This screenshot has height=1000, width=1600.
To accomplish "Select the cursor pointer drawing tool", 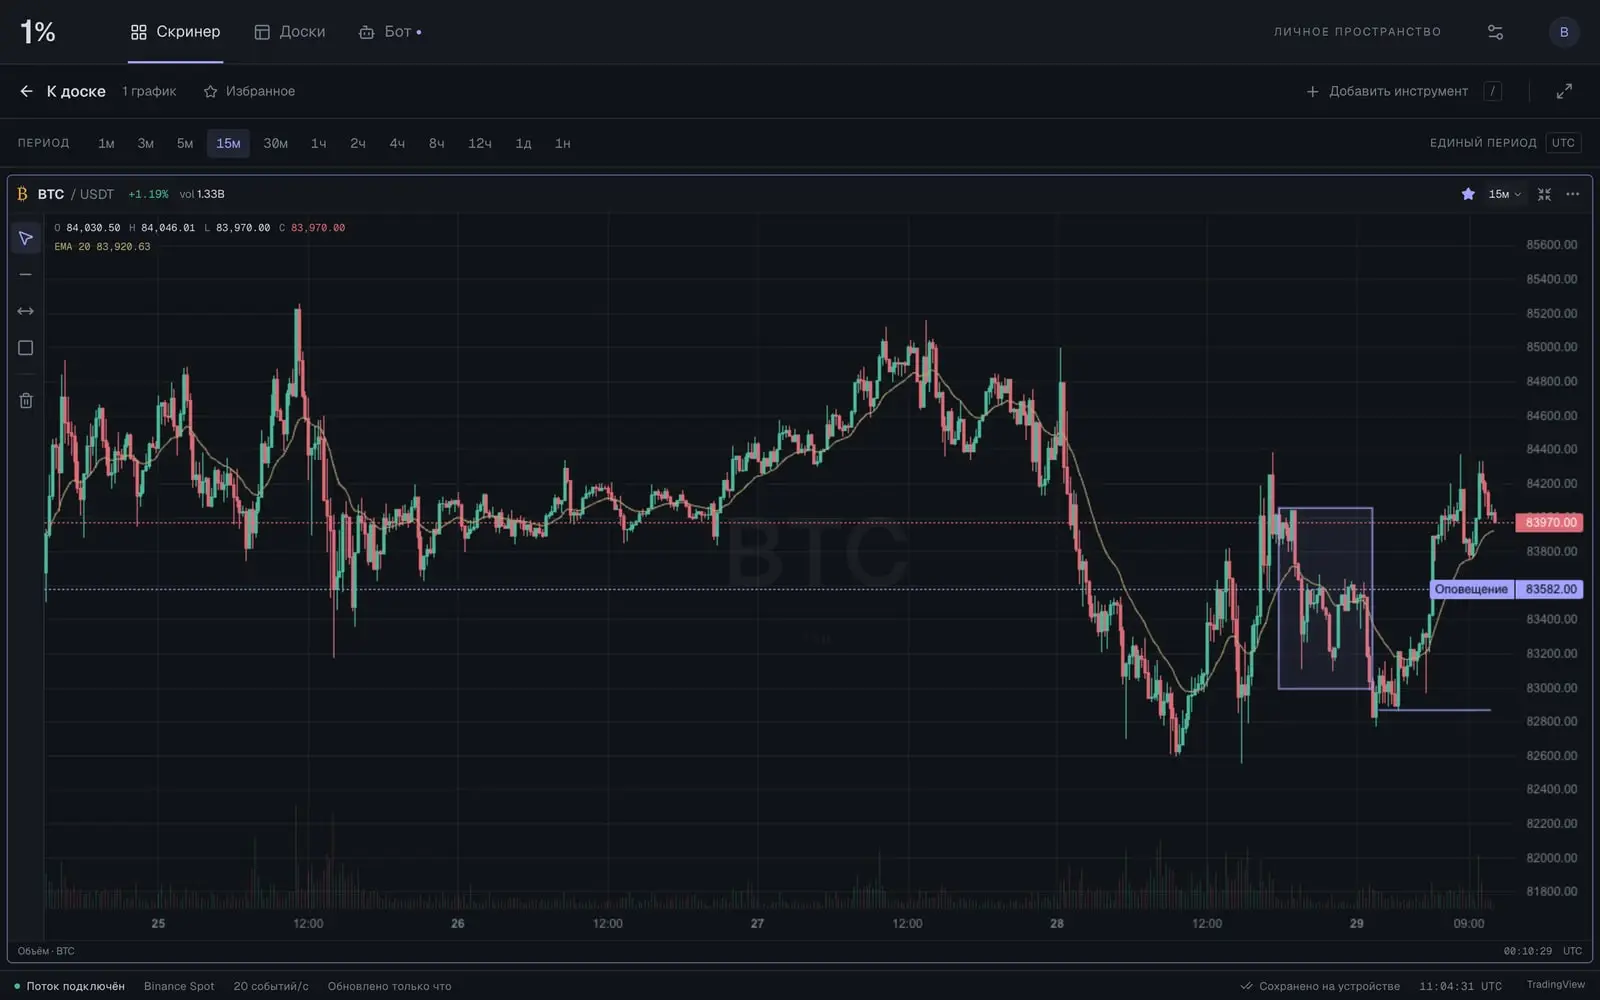I will coord(26,238).
